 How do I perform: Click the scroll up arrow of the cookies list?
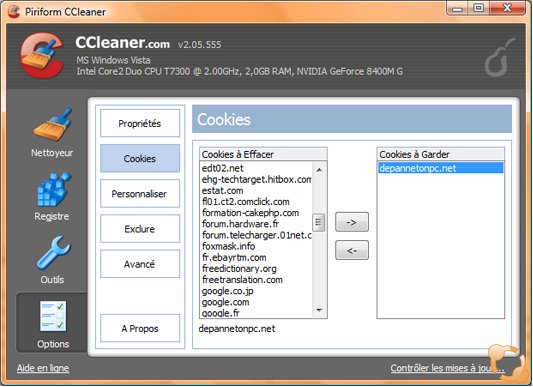pyautogui.click(x=319, y=169)
